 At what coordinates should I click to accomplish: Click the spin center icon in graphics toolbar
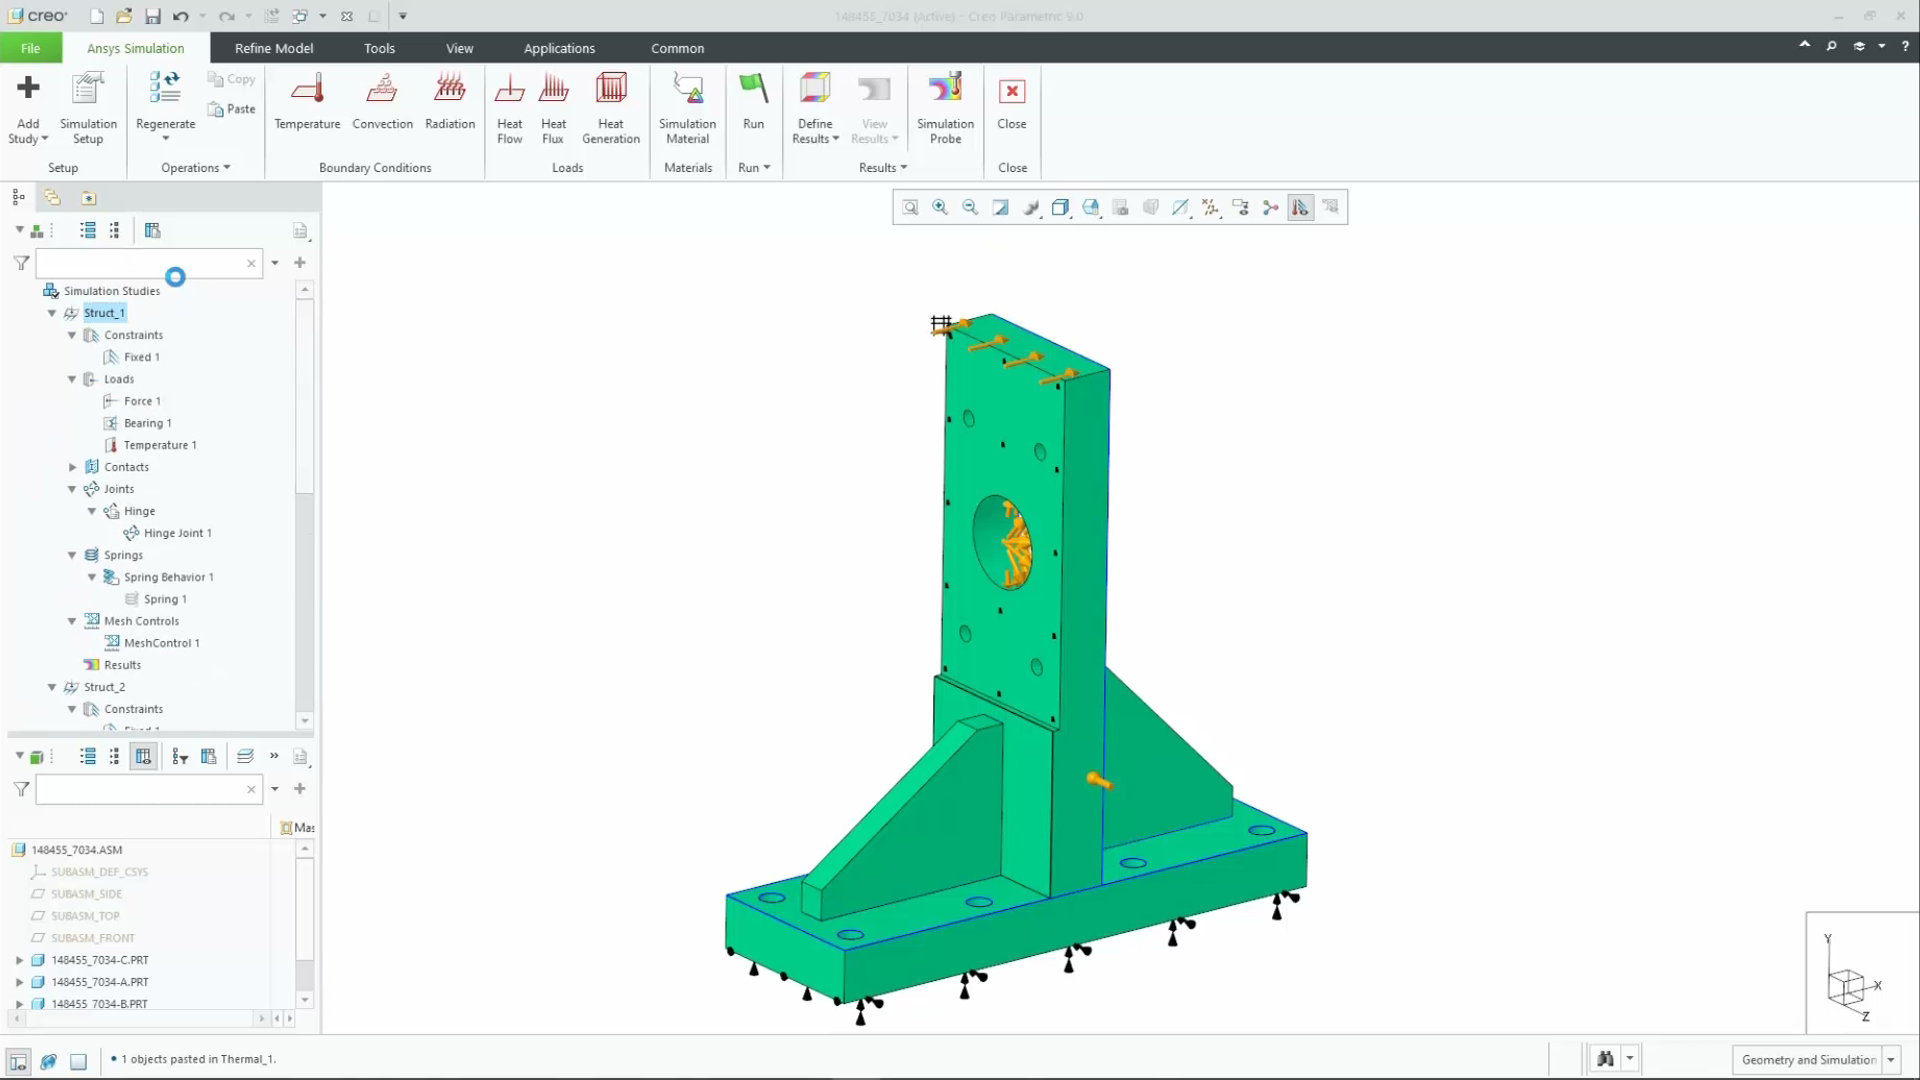pyautogui.click(x=1271, y=207)
